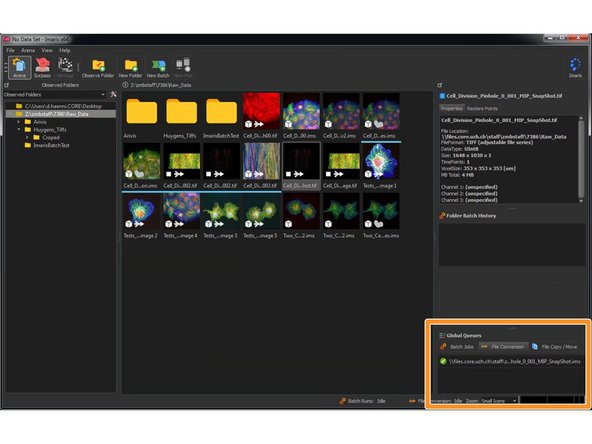Open the Help menu
Viewport: 592px width, 444px height.
[65, 50]
